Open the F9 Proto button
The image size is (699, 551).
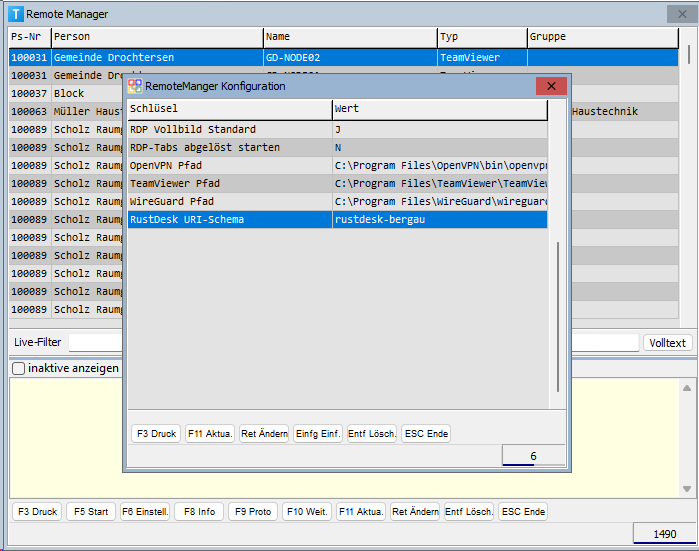253,512
